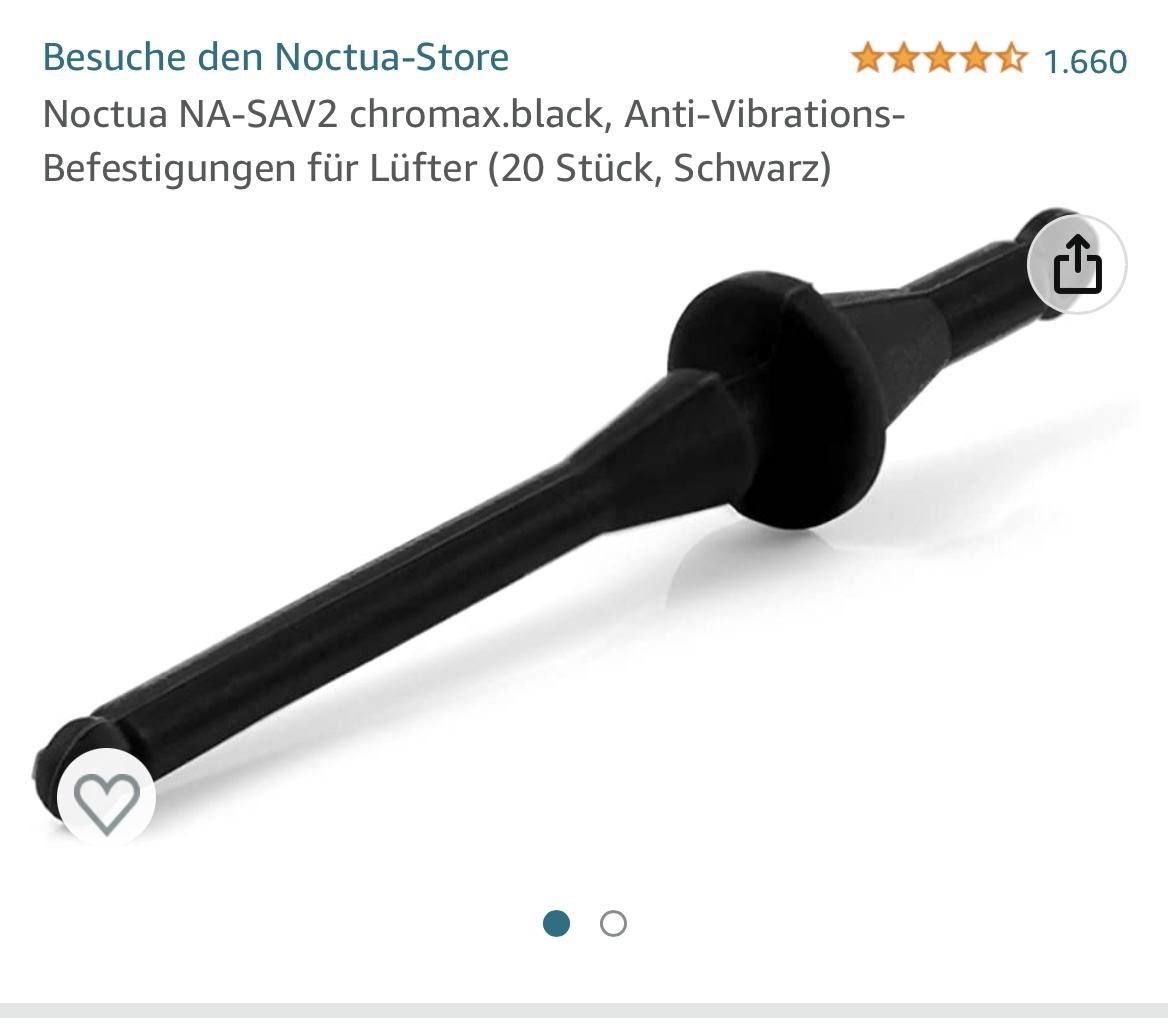Switch to second image via empty dot
This screenshot has width=1168, height=1025.
[613, 924]
